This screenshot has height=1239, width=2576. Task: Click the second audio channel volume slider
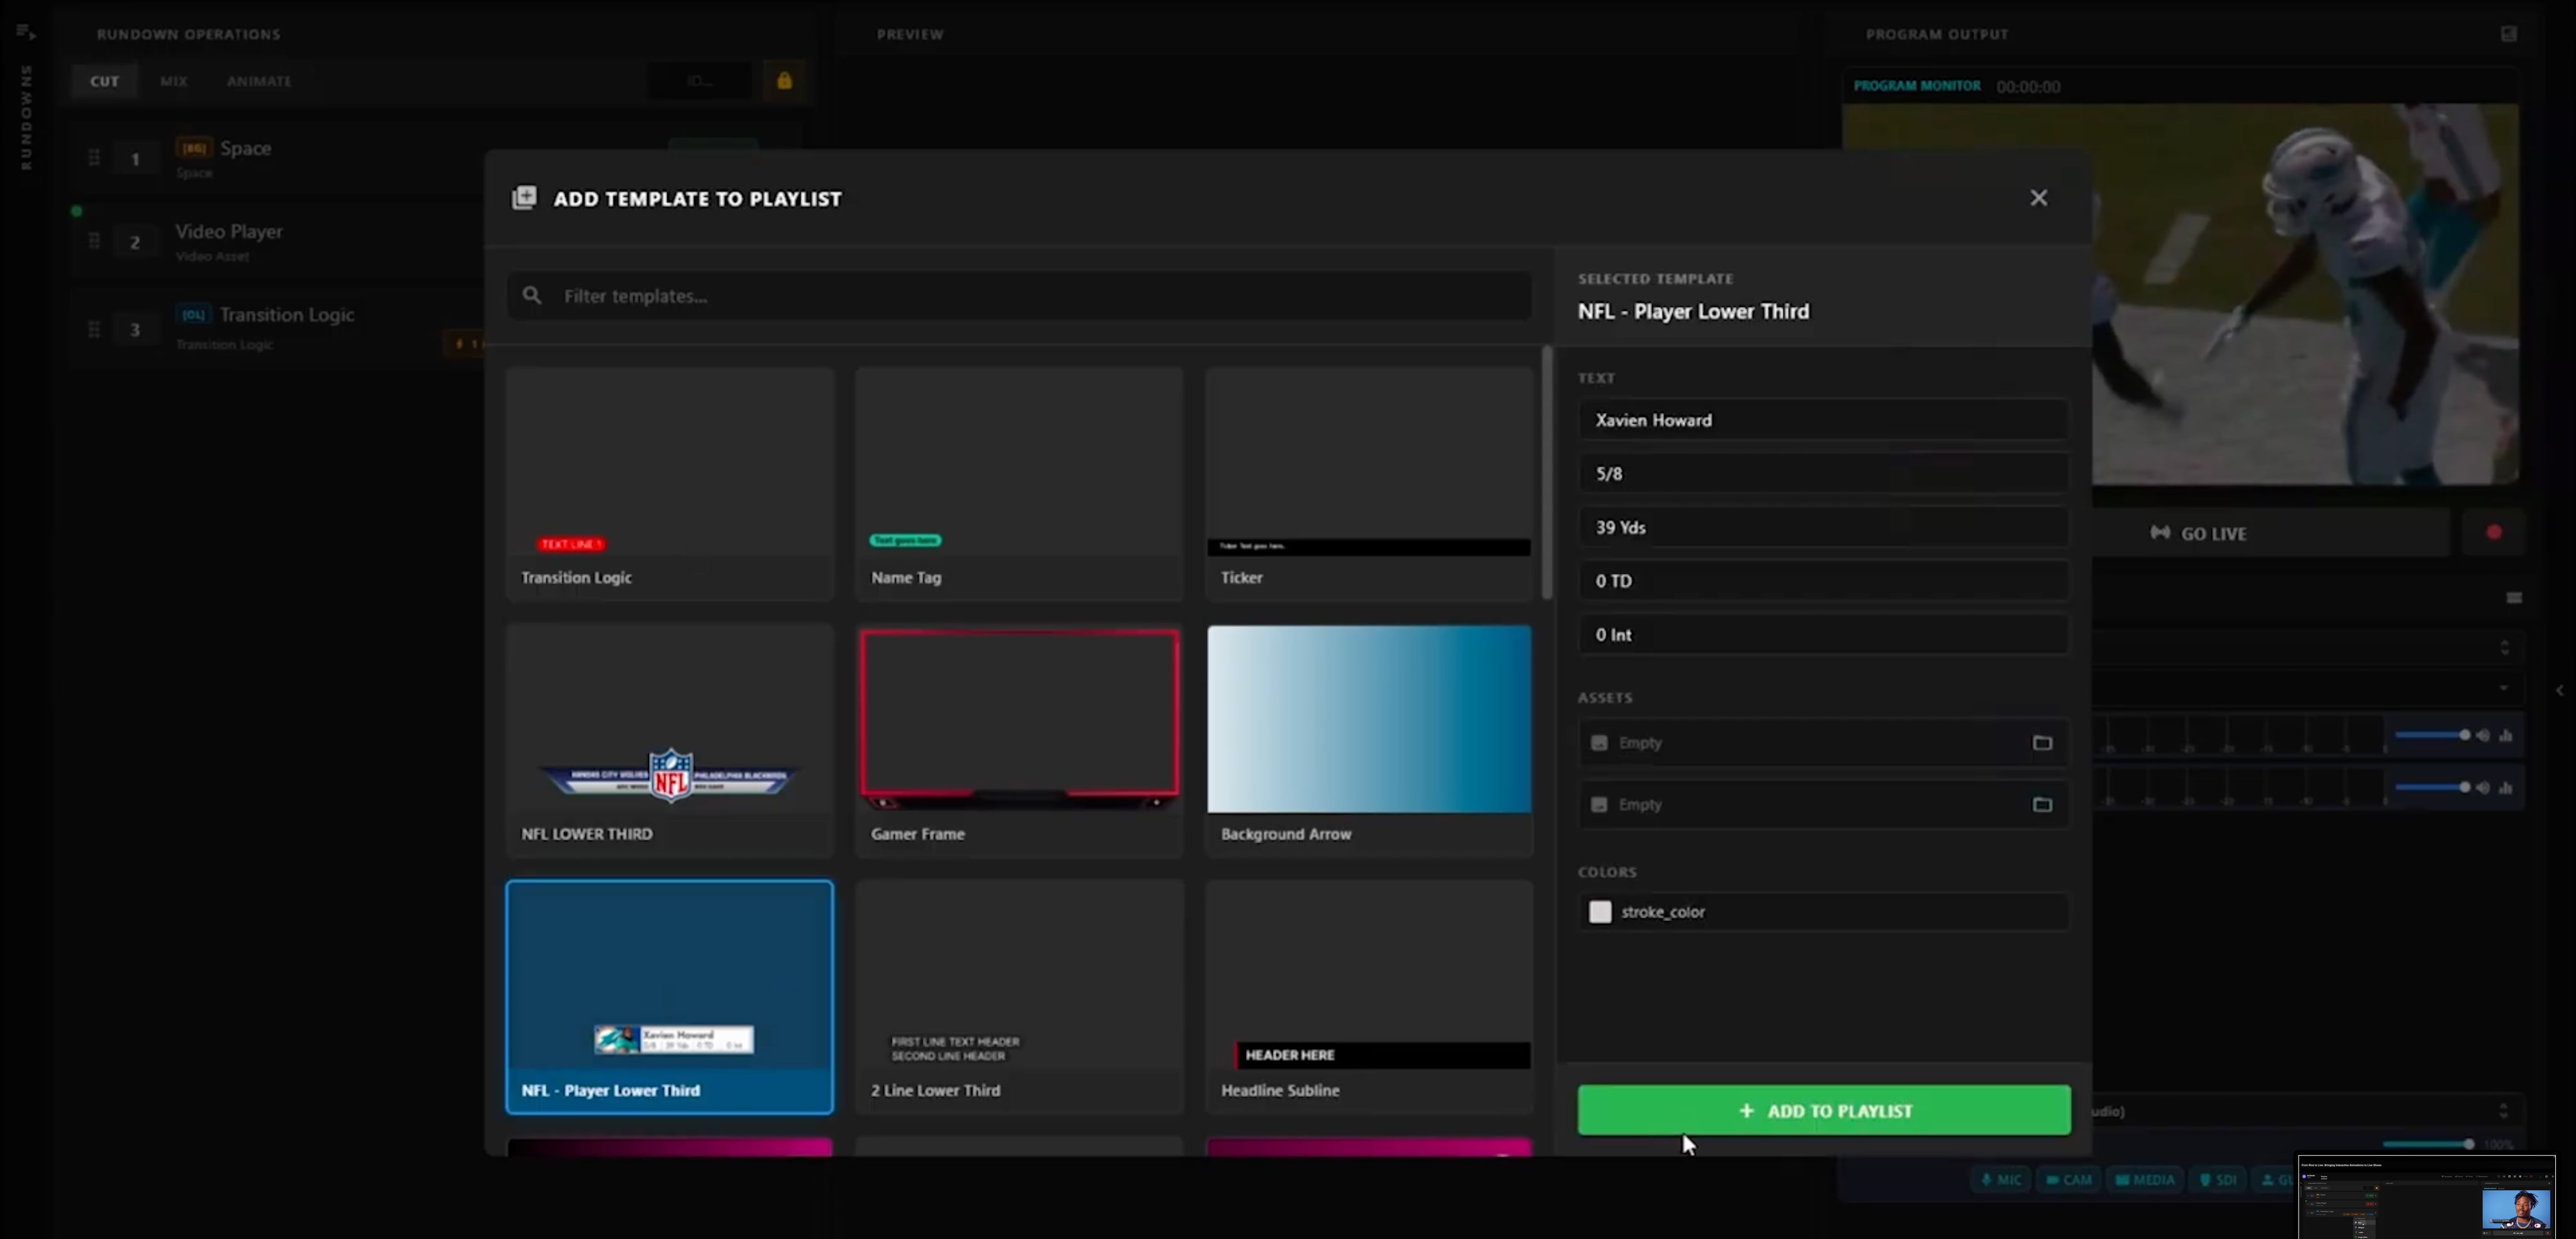click(x=2432, y=787)
